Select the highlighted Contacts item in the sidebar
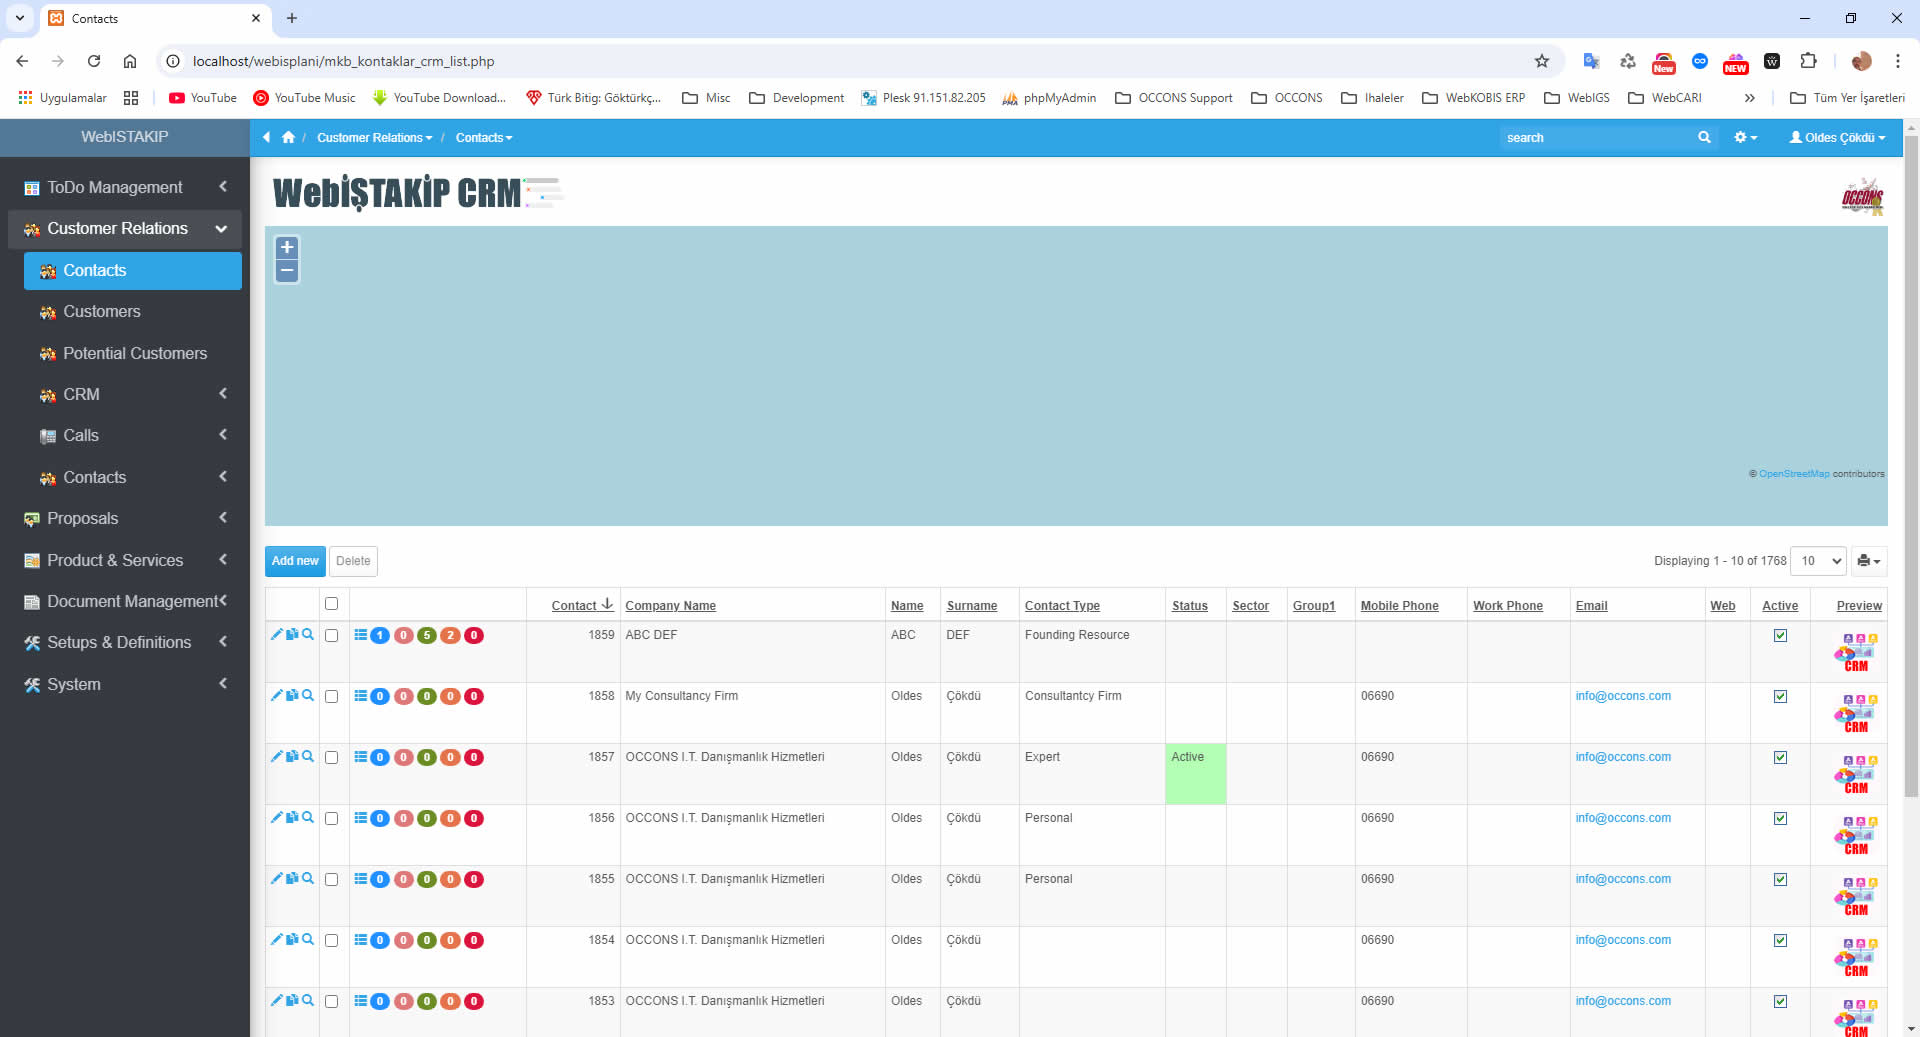Viewport: 1920px width, 1037px height. (133, 270)
